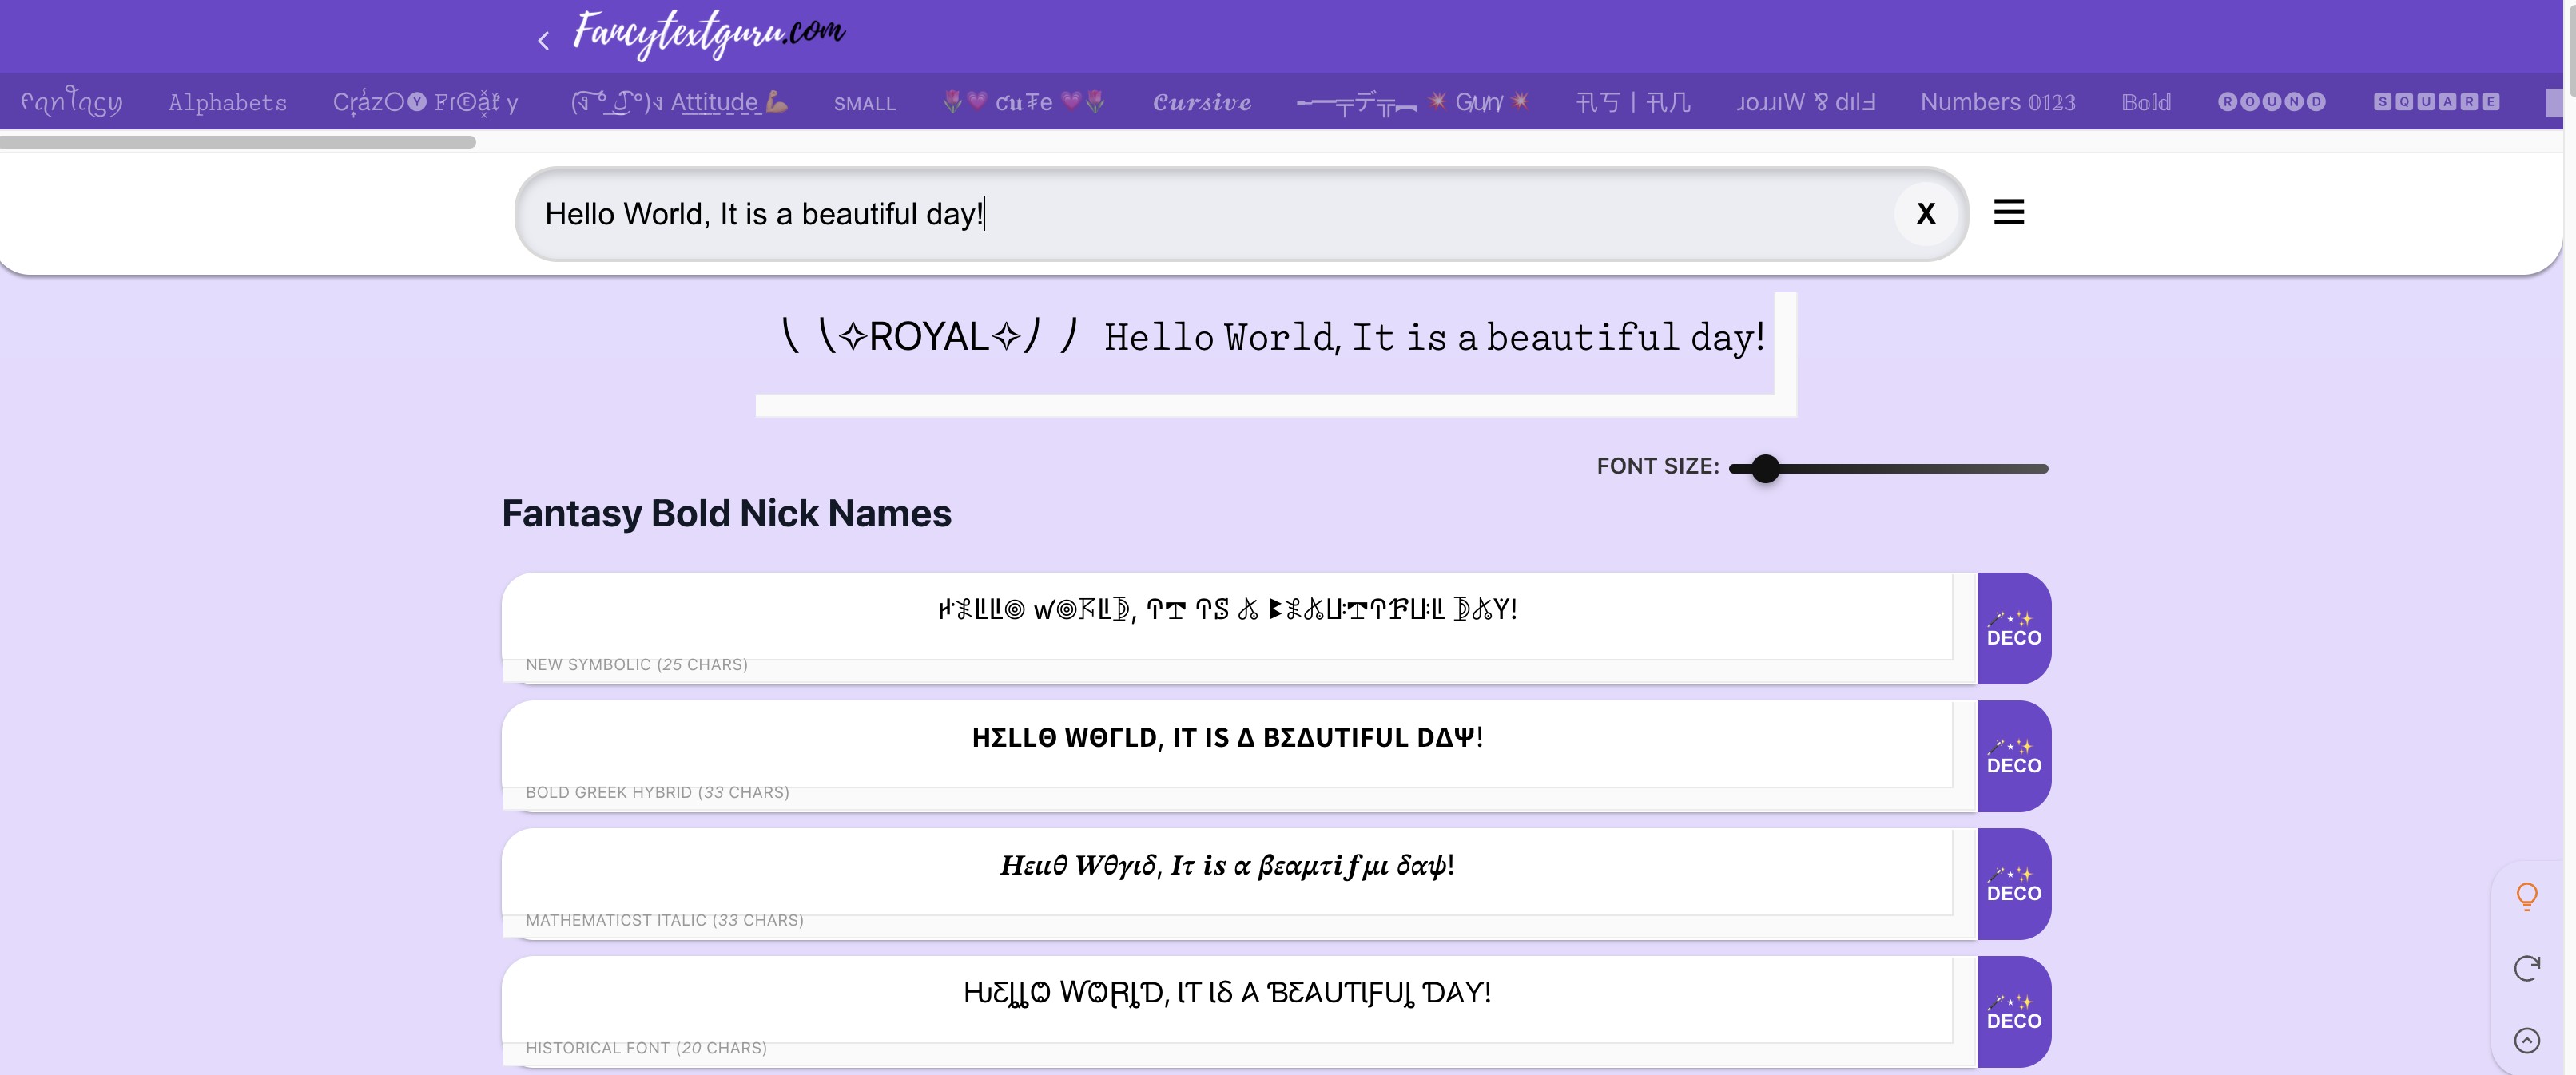Open DECO for the Historical Font row
Screen dimensions: 2576x1075
click(x=2014, y=1012)
